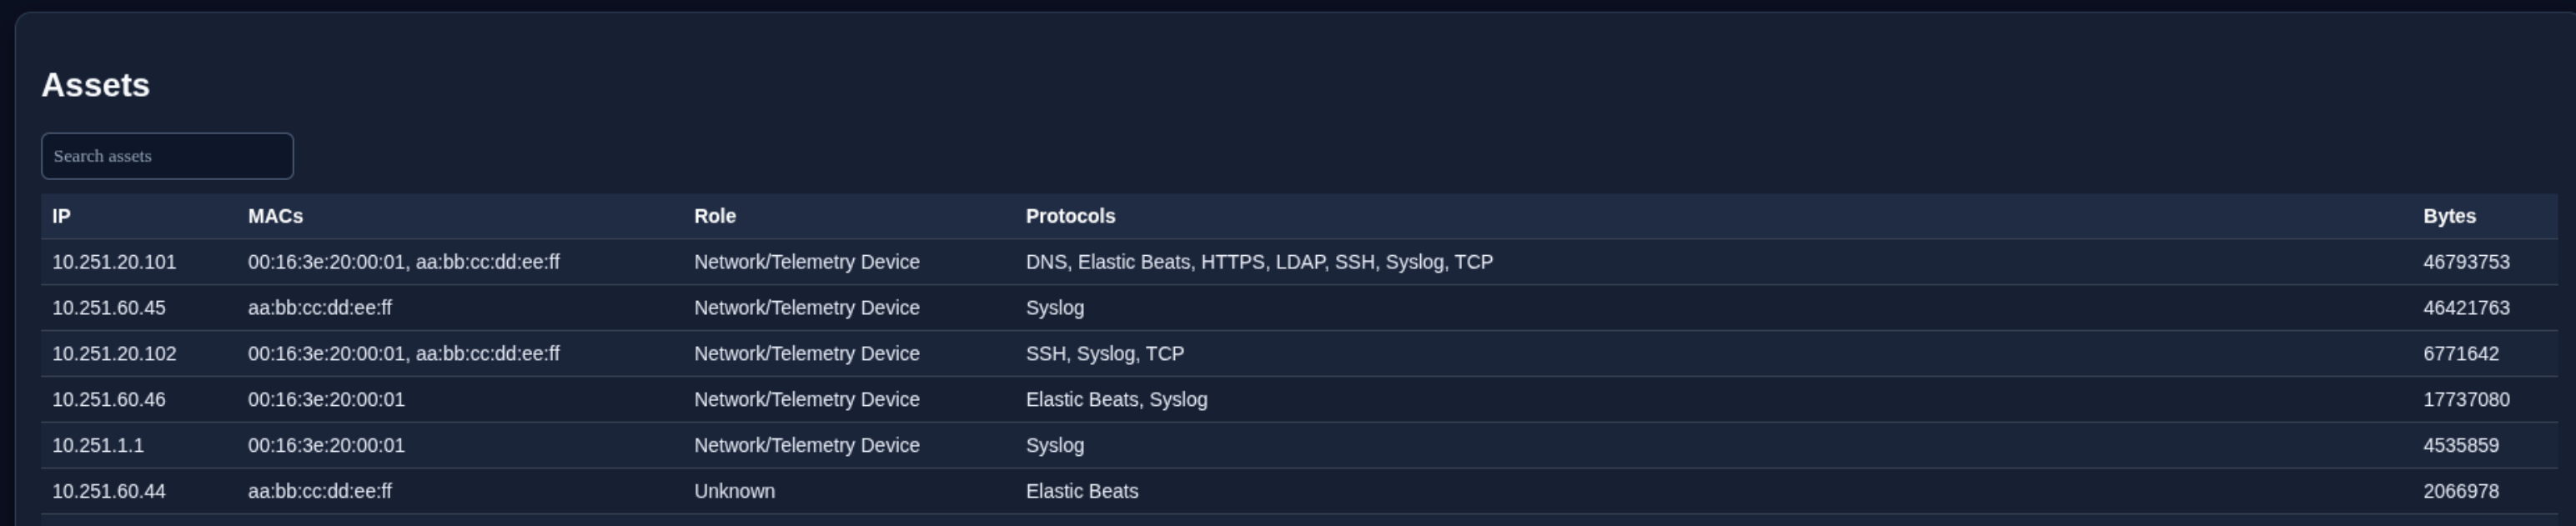Click the DNS, Elastic Beats, HTTPS protocols cell
Image resolution: width=2576 pixels, height=526 pixels.
coord(1259,262)
